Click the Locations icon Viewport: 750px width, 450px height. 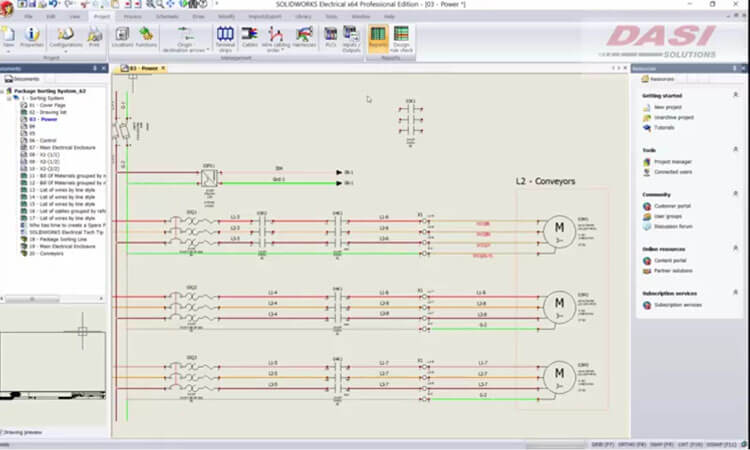coord(122,38)
